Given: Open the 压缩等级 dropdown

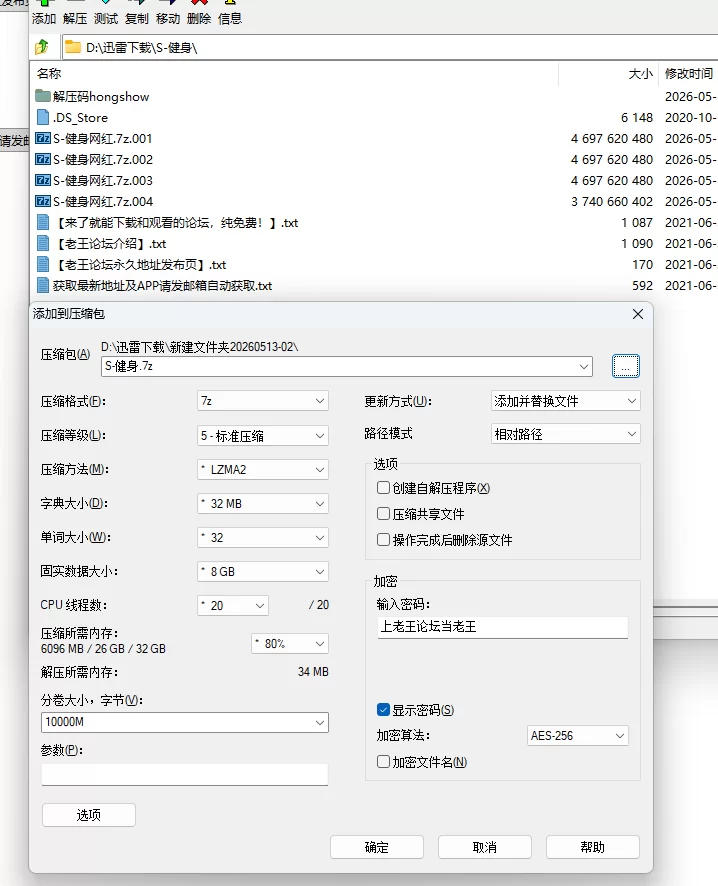Looking at the screenshot, I should tap(263, 436).
